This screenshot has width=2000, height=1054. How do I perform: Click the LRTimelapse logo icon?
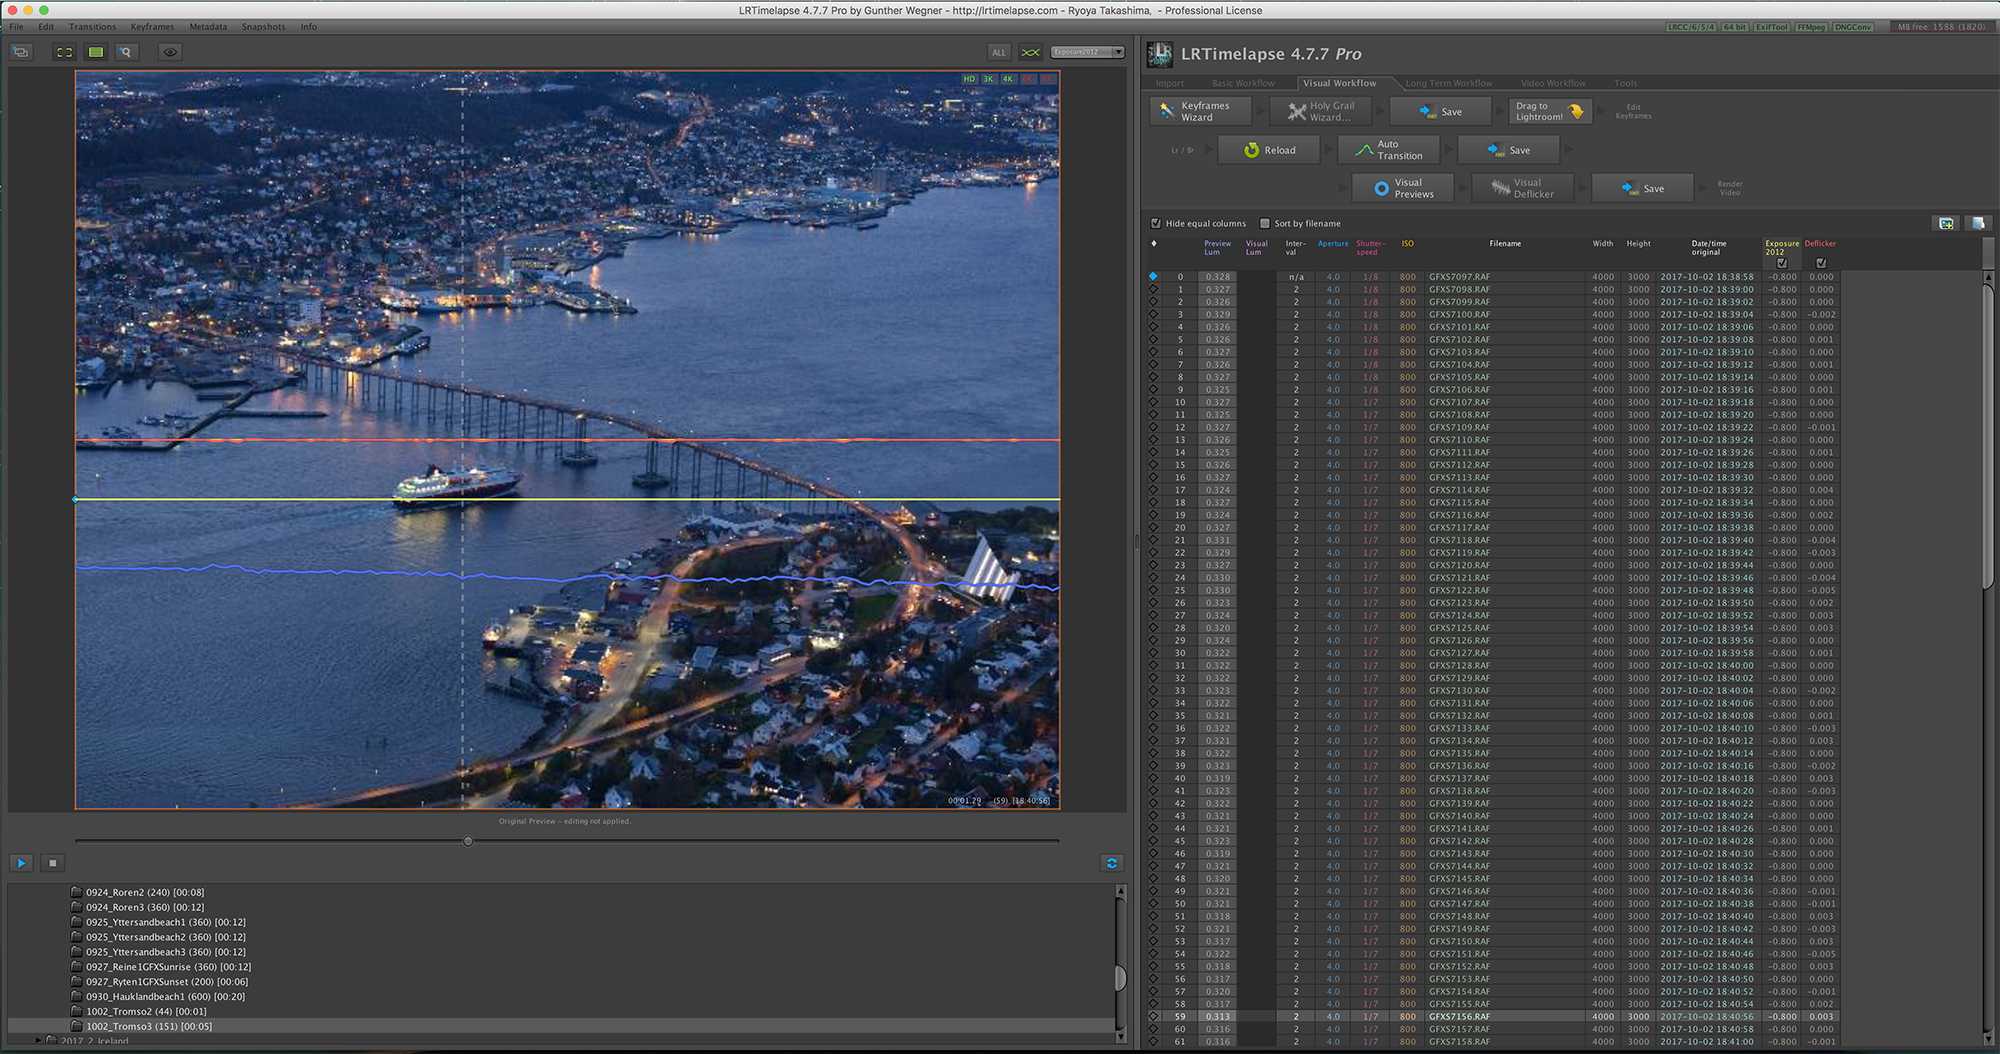tap(1160, 54)
